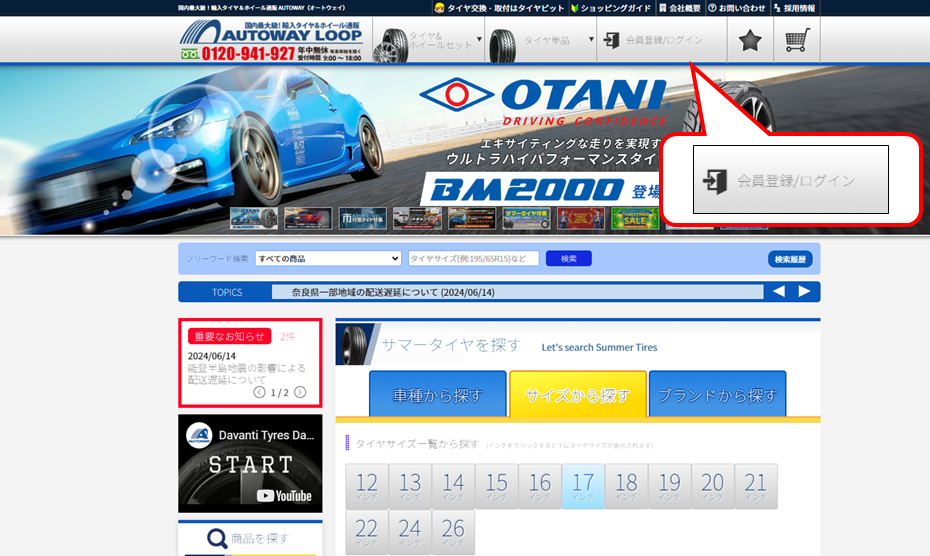Select 22 inch tire size
This screenshot has width=930, height=556.
click(x=367, y=532)
